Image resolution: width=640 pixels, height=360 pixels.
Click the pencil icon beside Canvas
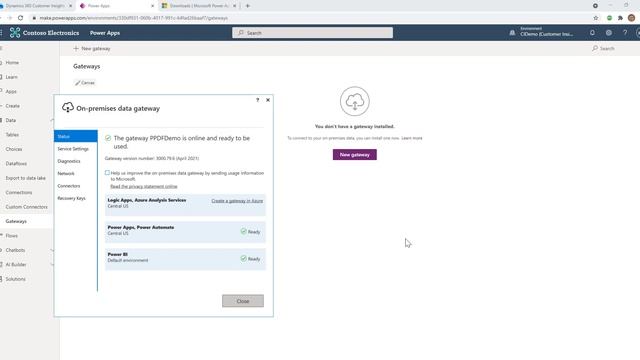[78, 83]
